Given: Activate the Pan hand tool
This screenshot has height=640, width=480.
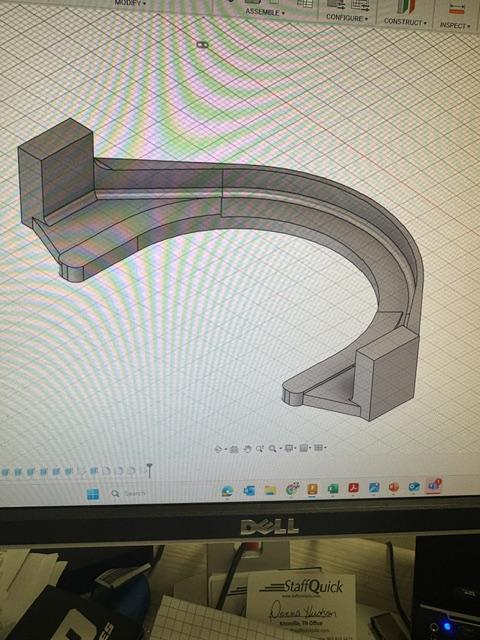Looking at the screenshot, I should click(247, 449).
